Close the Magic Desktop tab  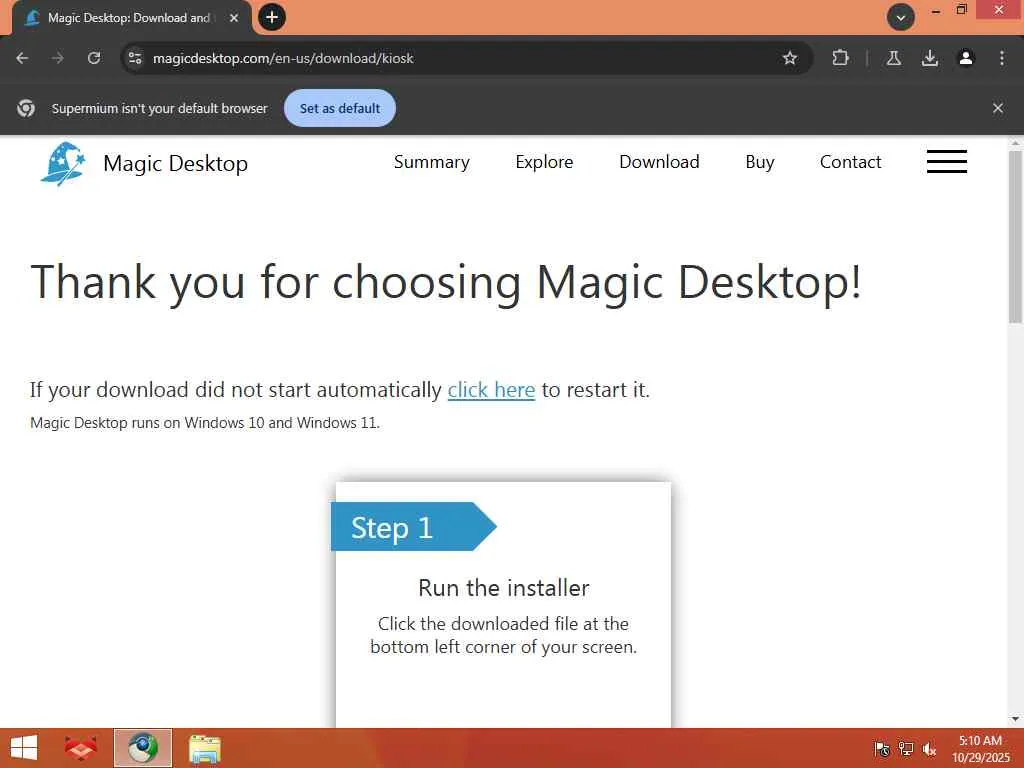coord(234,18)
